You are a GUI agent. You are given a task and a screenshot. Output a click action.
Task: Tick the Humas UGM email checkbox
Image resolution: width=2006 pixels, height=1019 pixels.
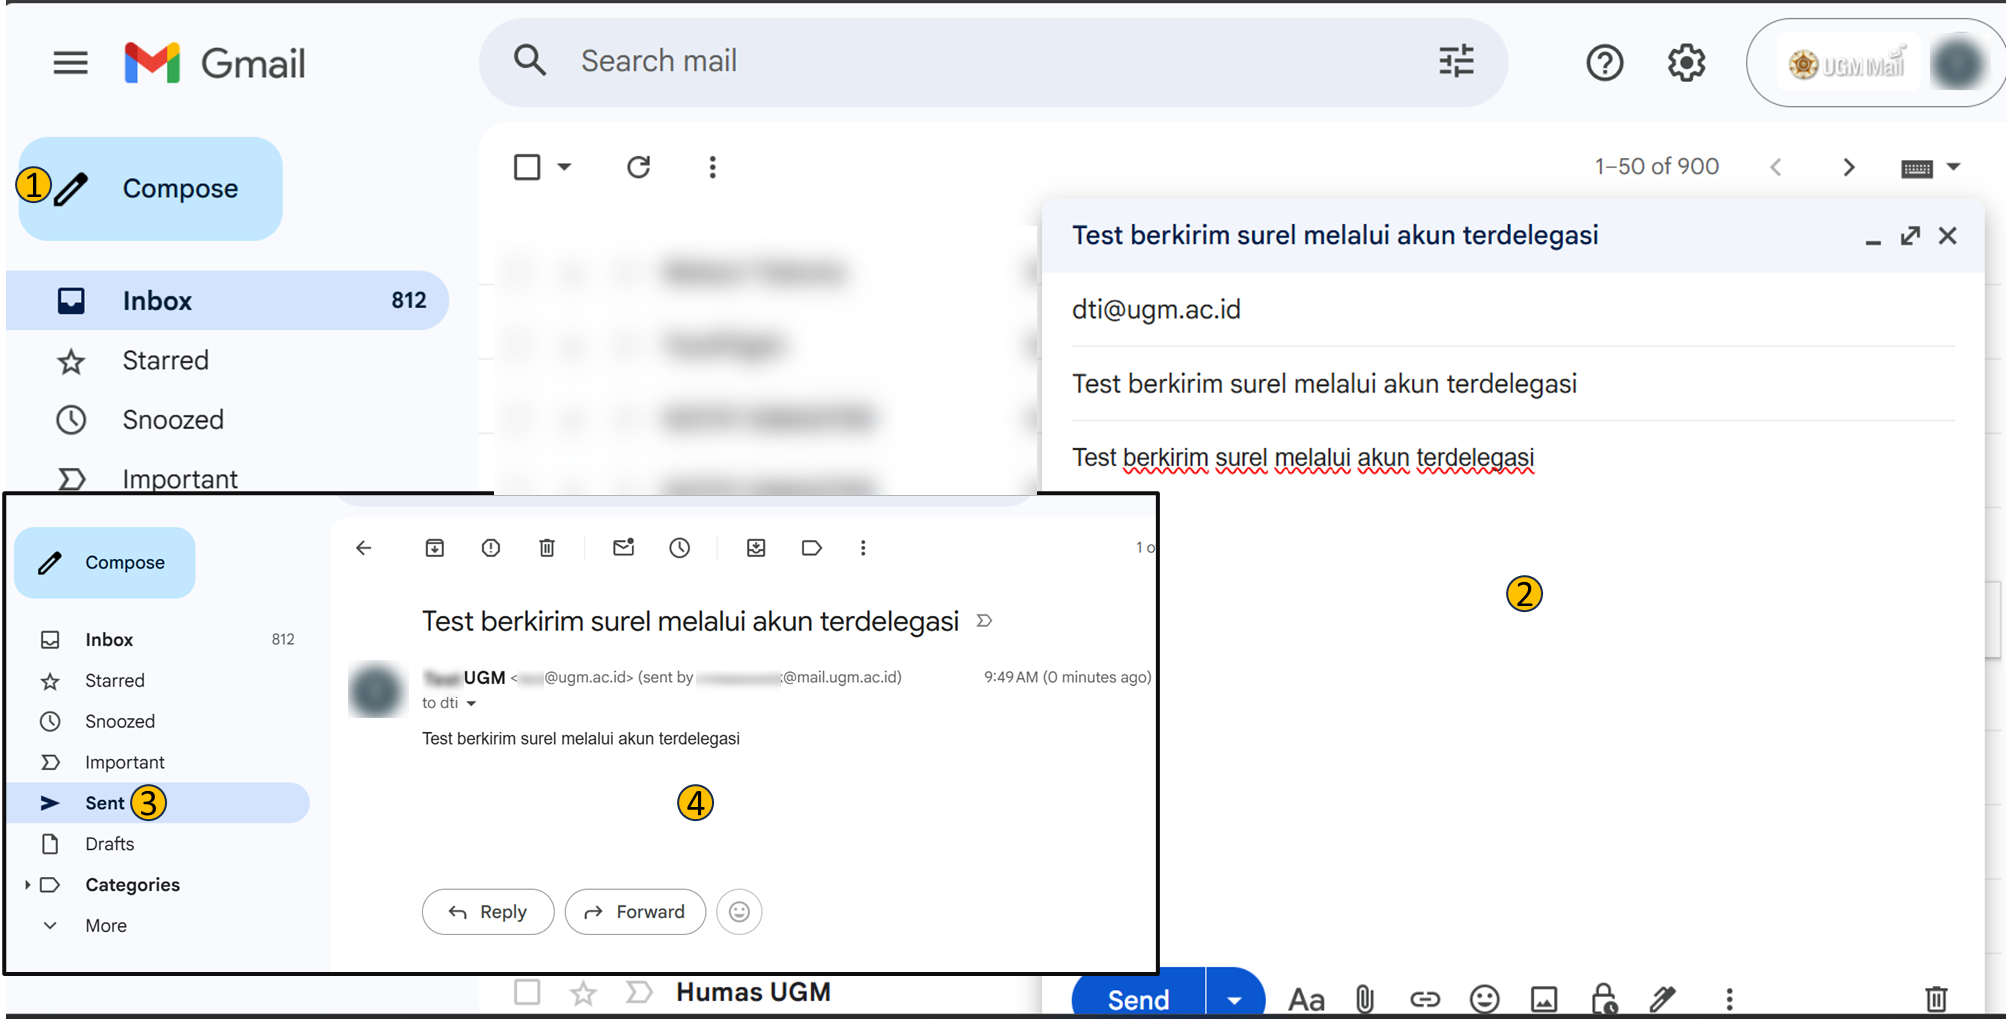click(x=527, y=992)
